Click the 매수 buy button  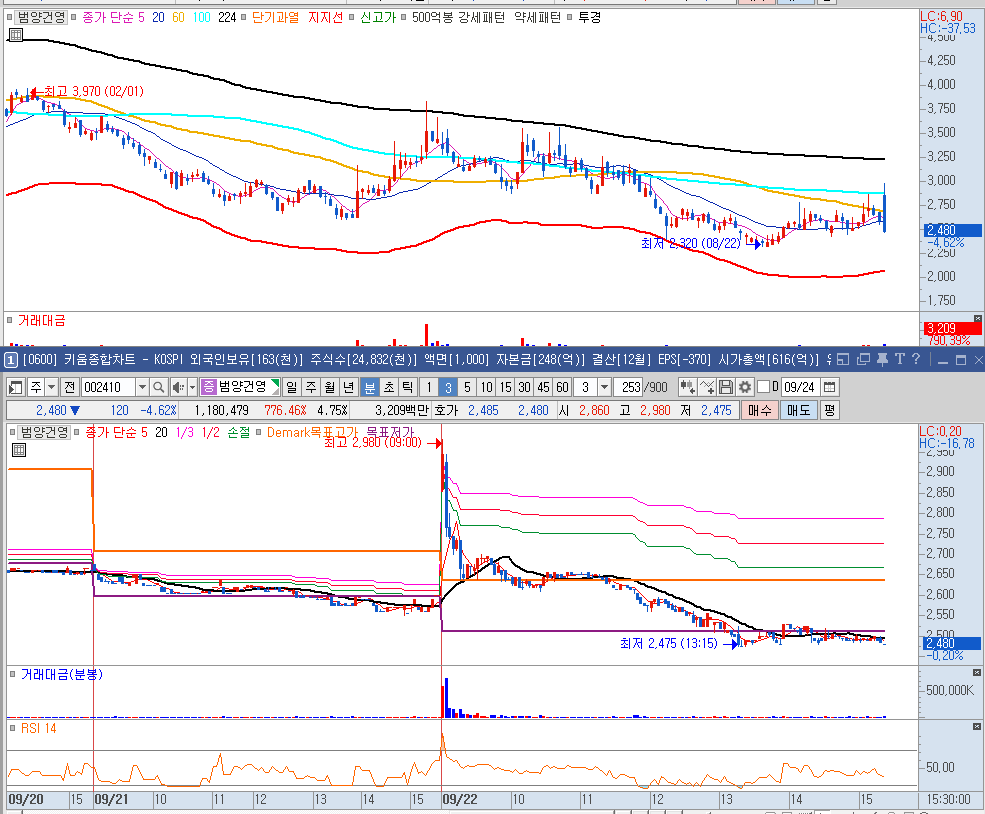(x=759, y=410)
